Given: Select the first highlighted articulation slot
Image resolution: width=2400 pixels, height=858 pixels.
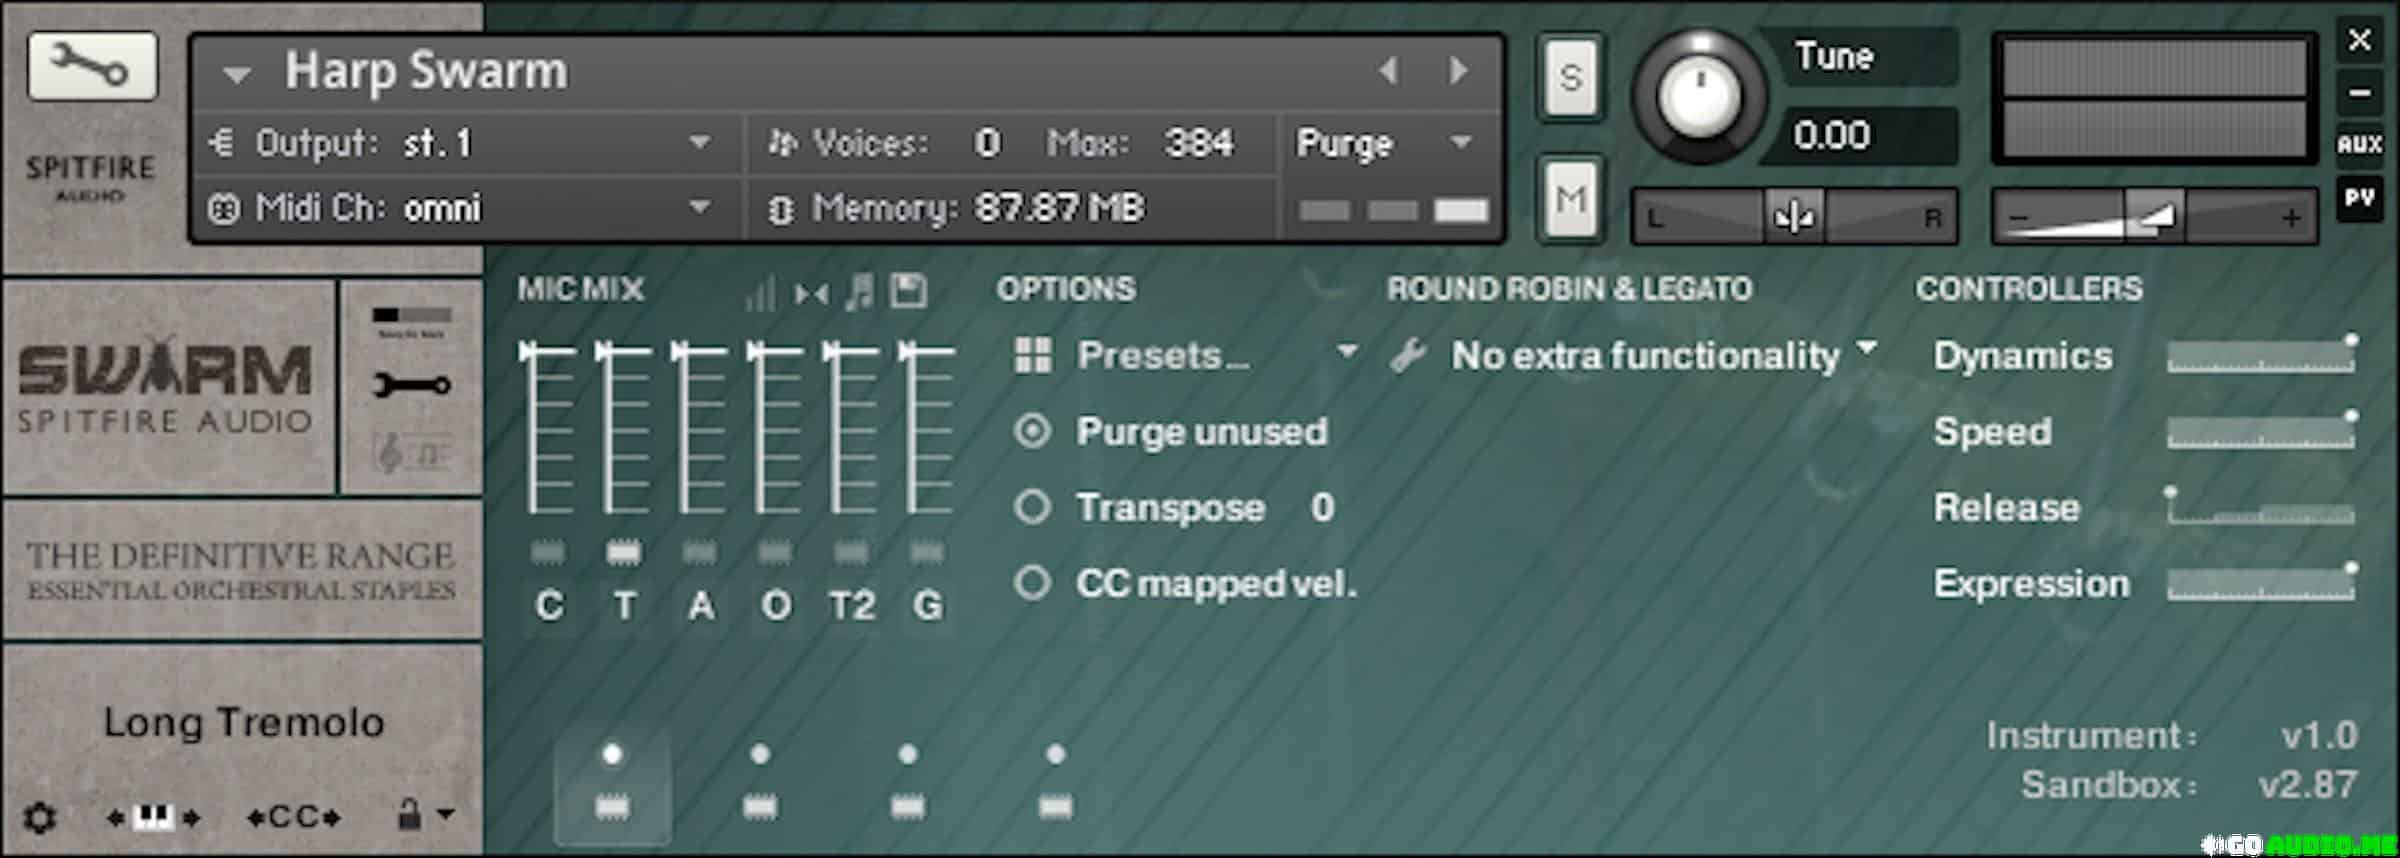Looking at the screenshot, I should 613,786.
